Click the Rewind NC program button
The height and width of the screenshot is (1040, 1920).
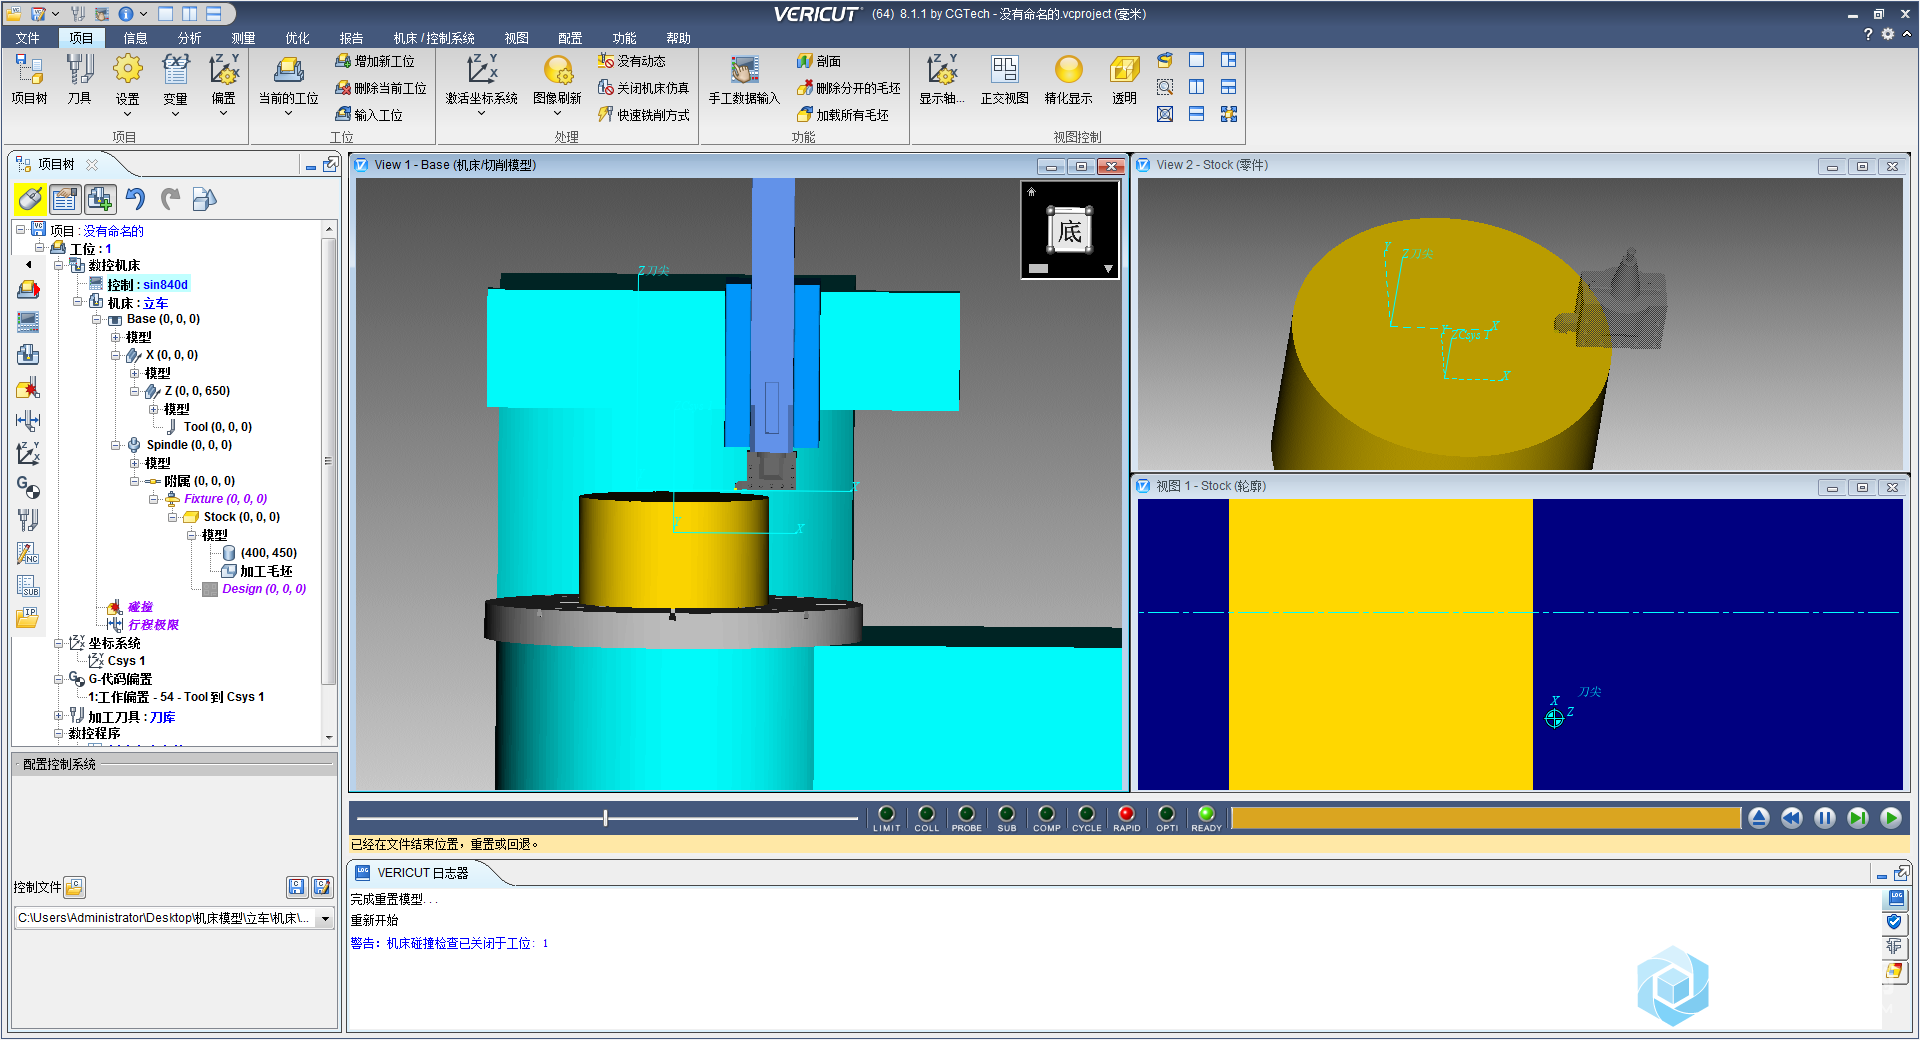tap(1791, 818)
